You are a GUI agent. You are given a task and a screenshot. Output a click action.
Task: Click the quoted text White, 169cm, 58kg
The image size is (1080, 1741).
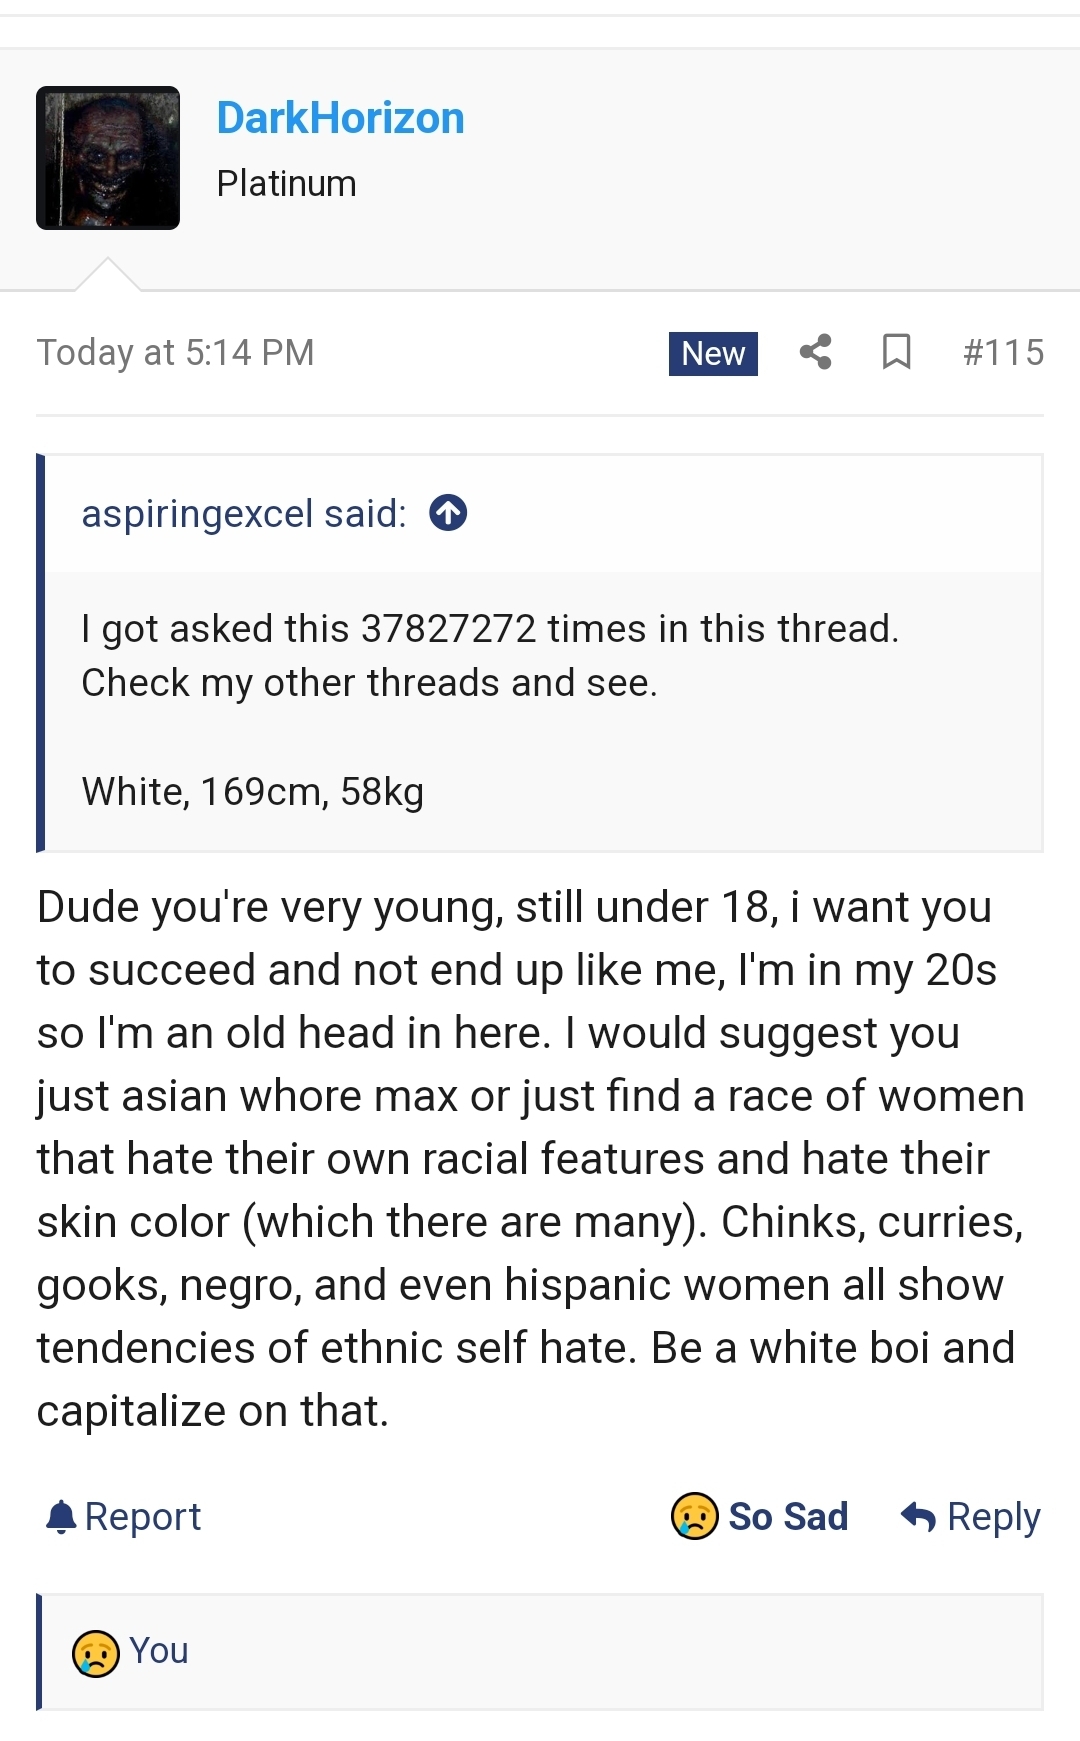point(253,792)
